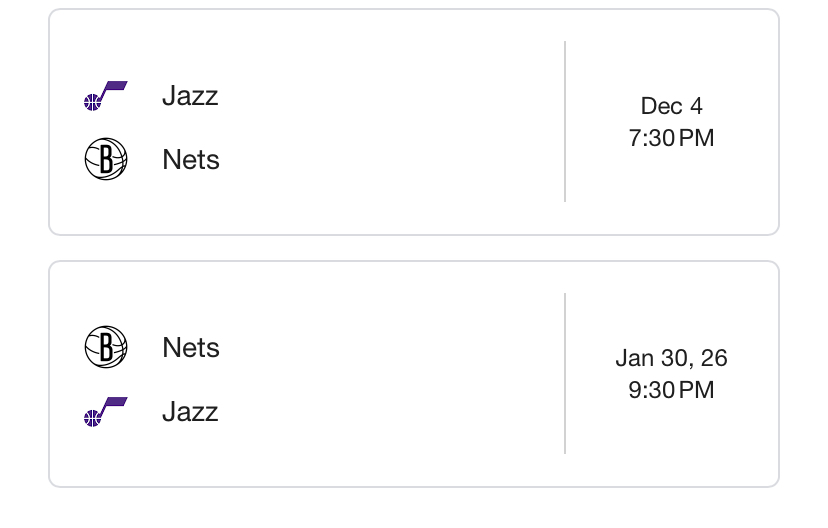Image resolution: width=828 pixels, height=528 pixels.
Task: Click the Dec 4 date label
Action: tap(671, 106)
